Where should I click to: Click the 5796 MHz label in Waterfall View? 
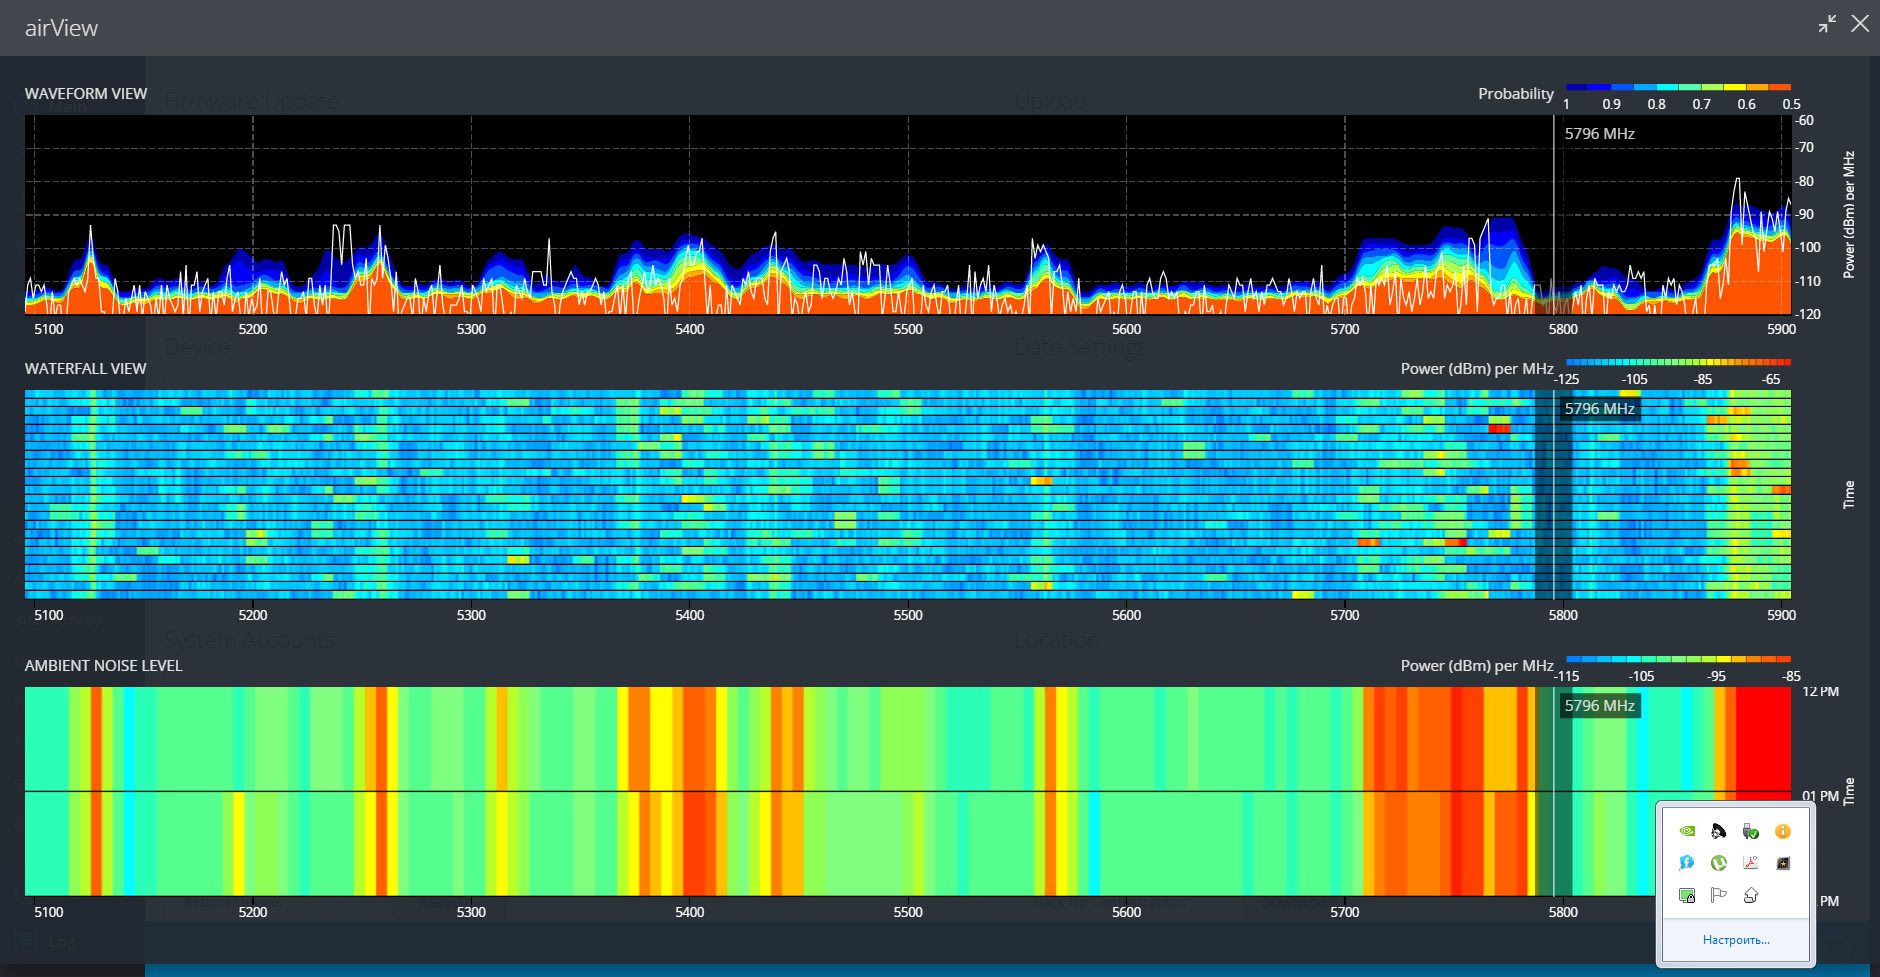(1599, 409)
